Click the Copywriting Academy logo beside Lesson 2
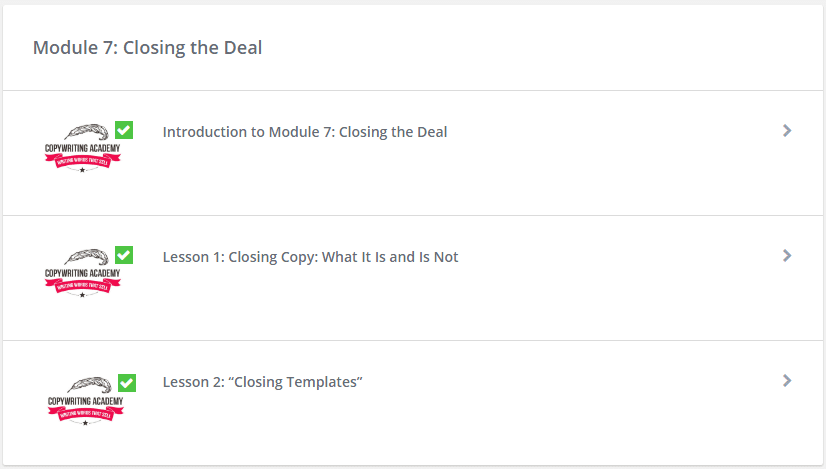Image resolution: width=826 pixels, height=469 pixels. [86, 401]
